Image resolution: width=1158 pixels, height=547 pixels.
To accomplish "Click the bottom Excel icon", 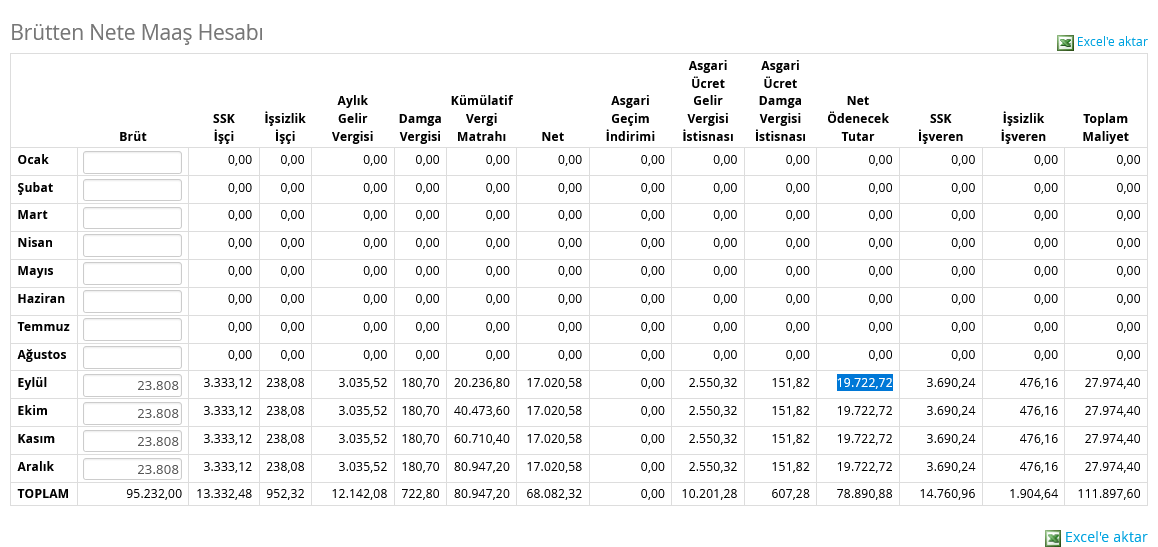I will (1053, 538).
